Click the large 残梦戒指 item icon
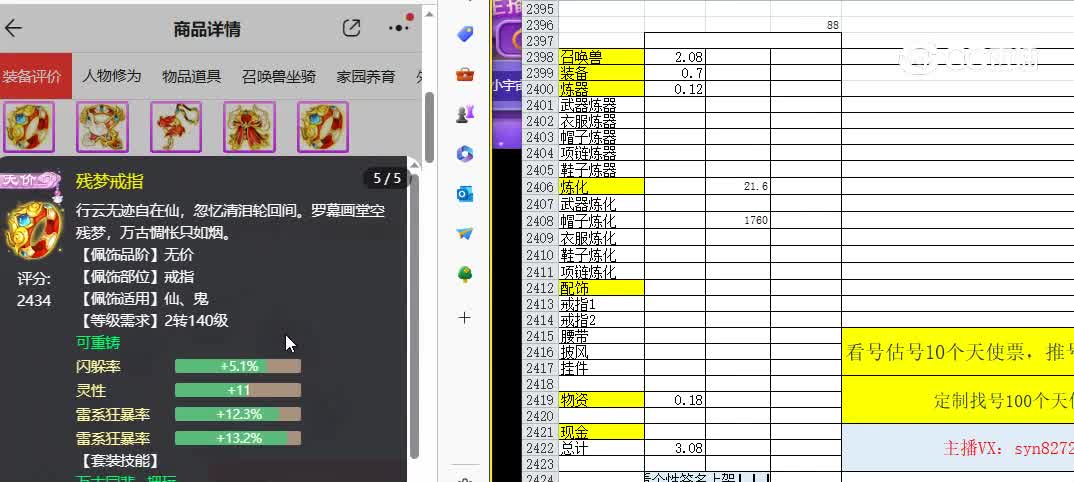This screenshot has width=1074, height=482. tap(32, 230)
